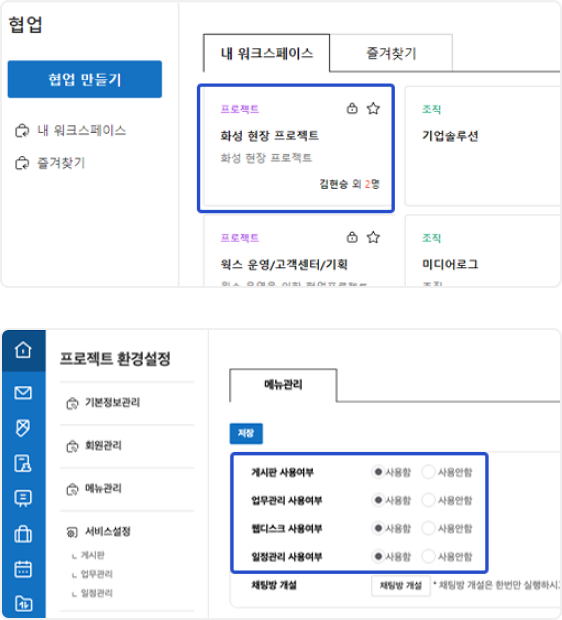Star the 화성 현장 프로젝트 card
This screenshot has width=562, height=620.
click(x=373, y=108)
